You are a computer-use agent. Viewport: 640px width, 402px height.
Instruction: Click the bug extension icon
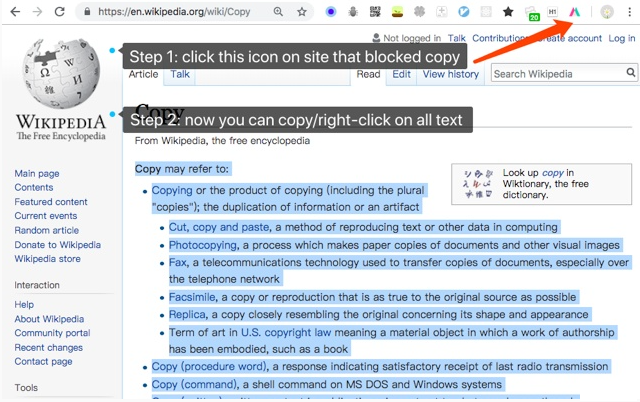coord(353,11)
